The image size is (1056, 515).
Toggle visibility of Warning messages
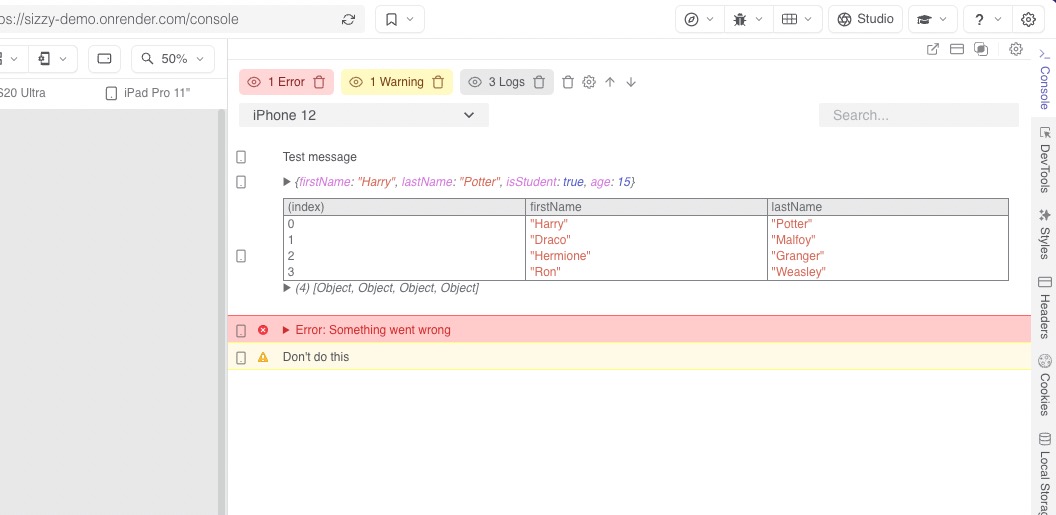point(356,82)
